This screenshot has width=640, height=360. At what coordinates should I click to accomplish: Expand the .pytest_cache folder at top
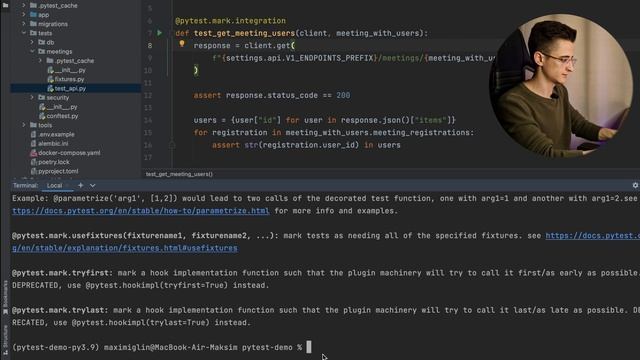[24, 5]
